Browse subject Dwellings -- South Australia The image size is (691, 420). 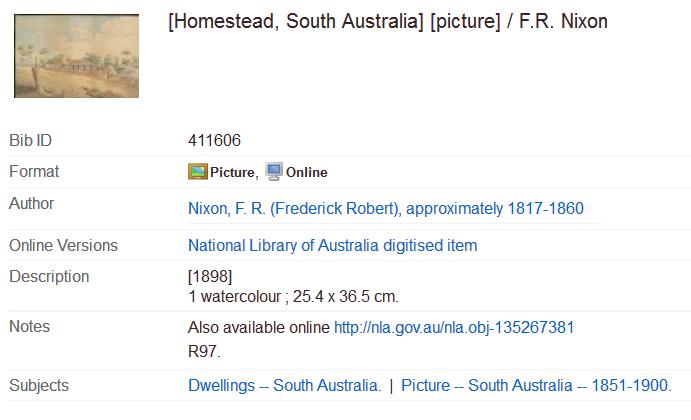coord(284,386)
